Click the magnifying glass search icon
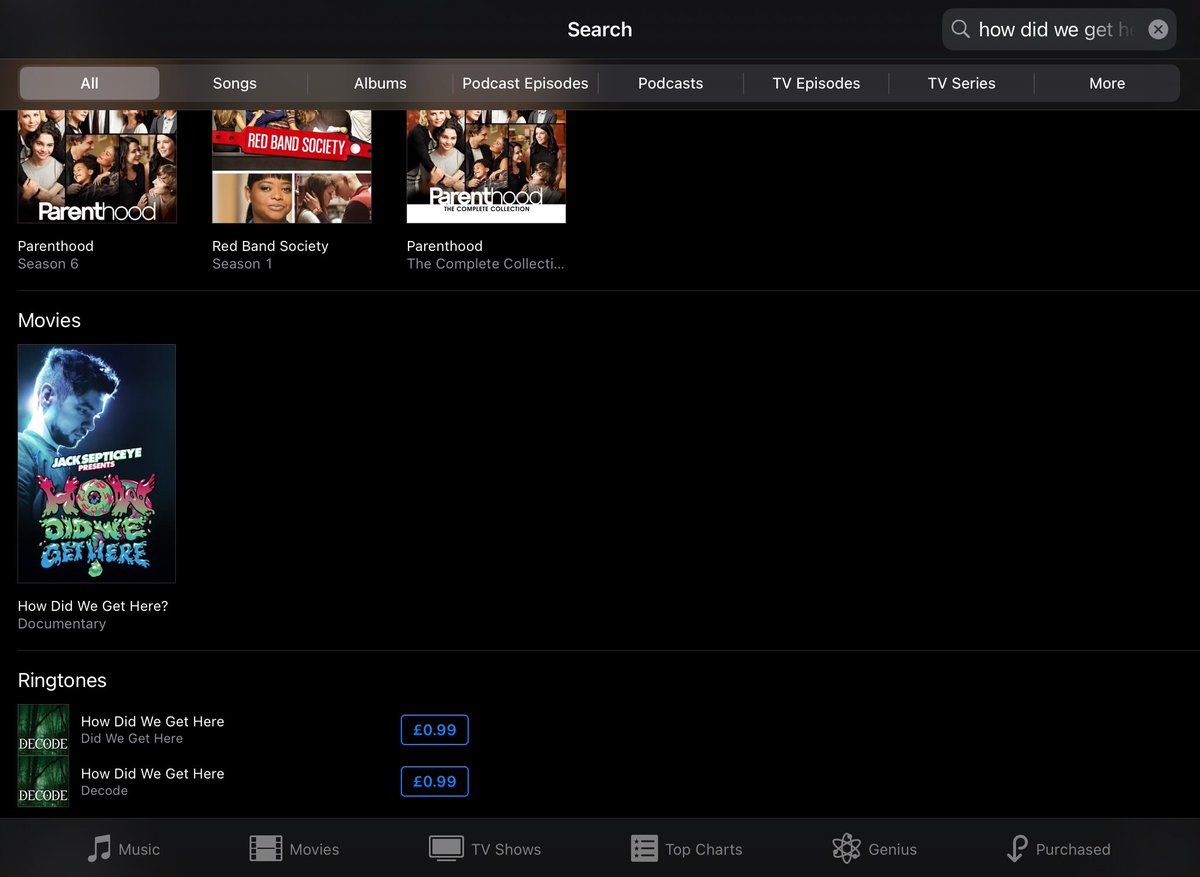Screen dimensions: 1200x877 click(x=960, y=29)
